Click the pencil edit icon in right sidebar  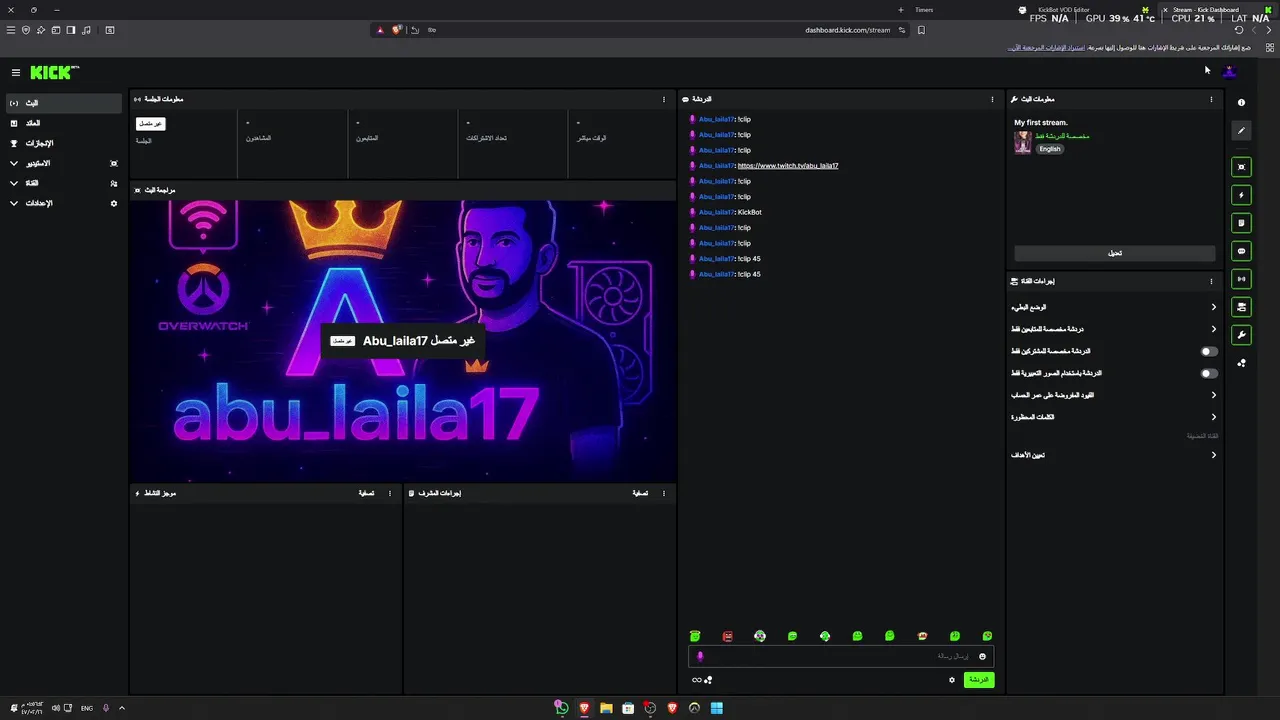(1241, 130)
